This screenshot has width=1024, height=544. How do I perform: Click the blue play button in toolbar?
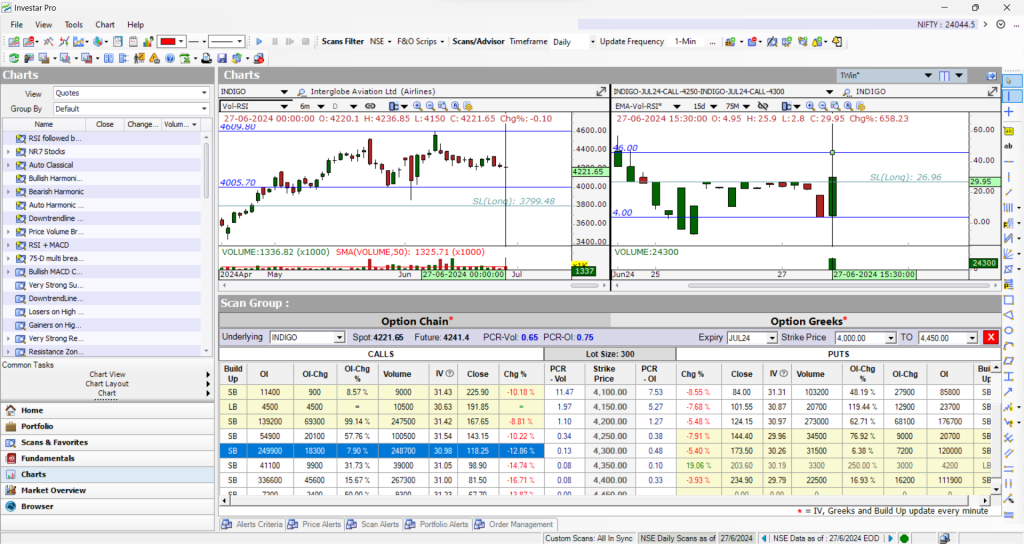tap(259, 41)
